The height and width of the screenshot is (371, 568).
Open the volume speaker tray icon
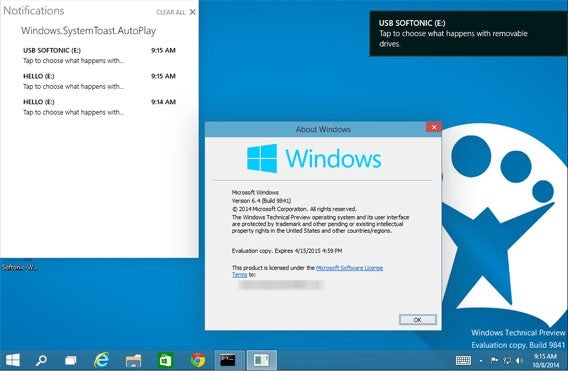point(519,360)
